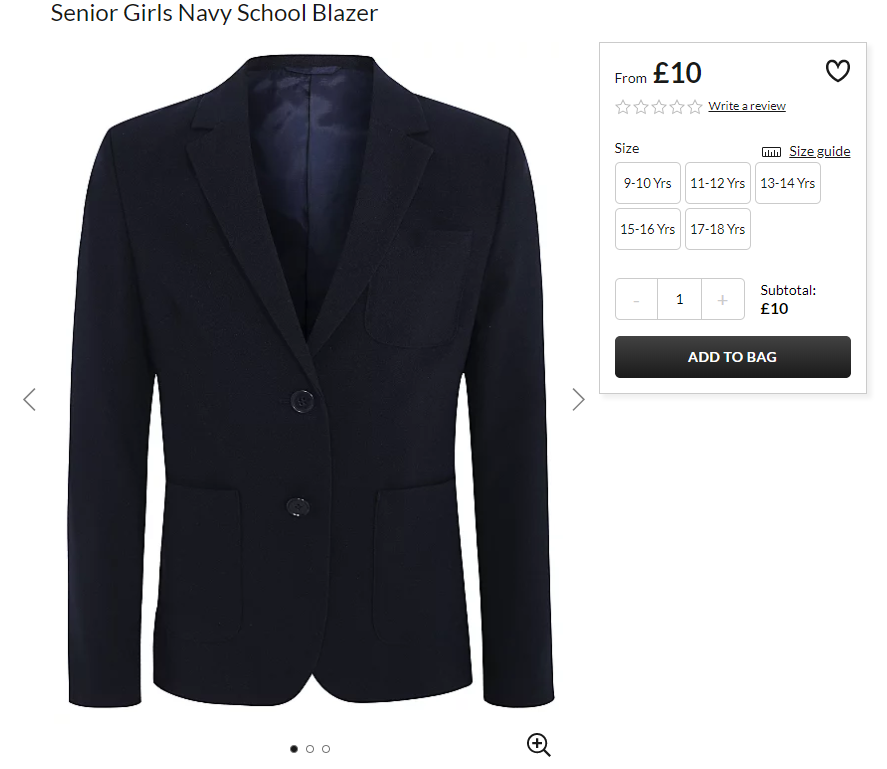Screen dimensions: 887x769
Task: Click the third rating star
Action: pyautogui.click(x=659, y=106)
